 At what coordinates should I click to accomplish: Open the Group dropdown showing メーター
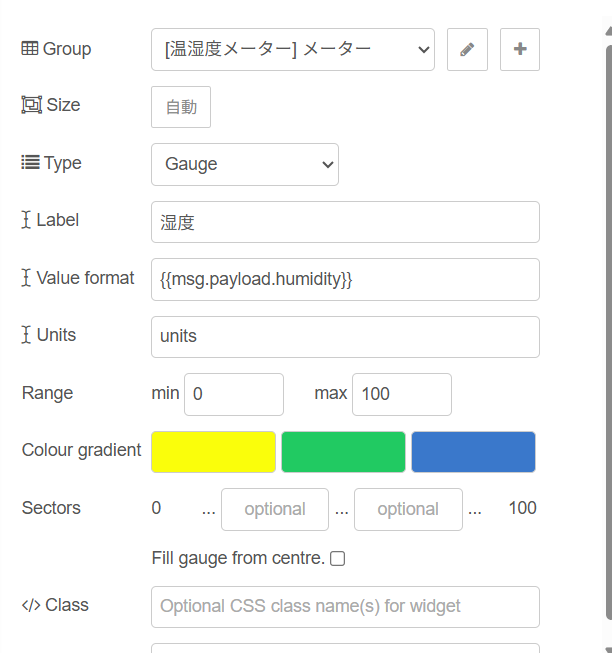293,50
